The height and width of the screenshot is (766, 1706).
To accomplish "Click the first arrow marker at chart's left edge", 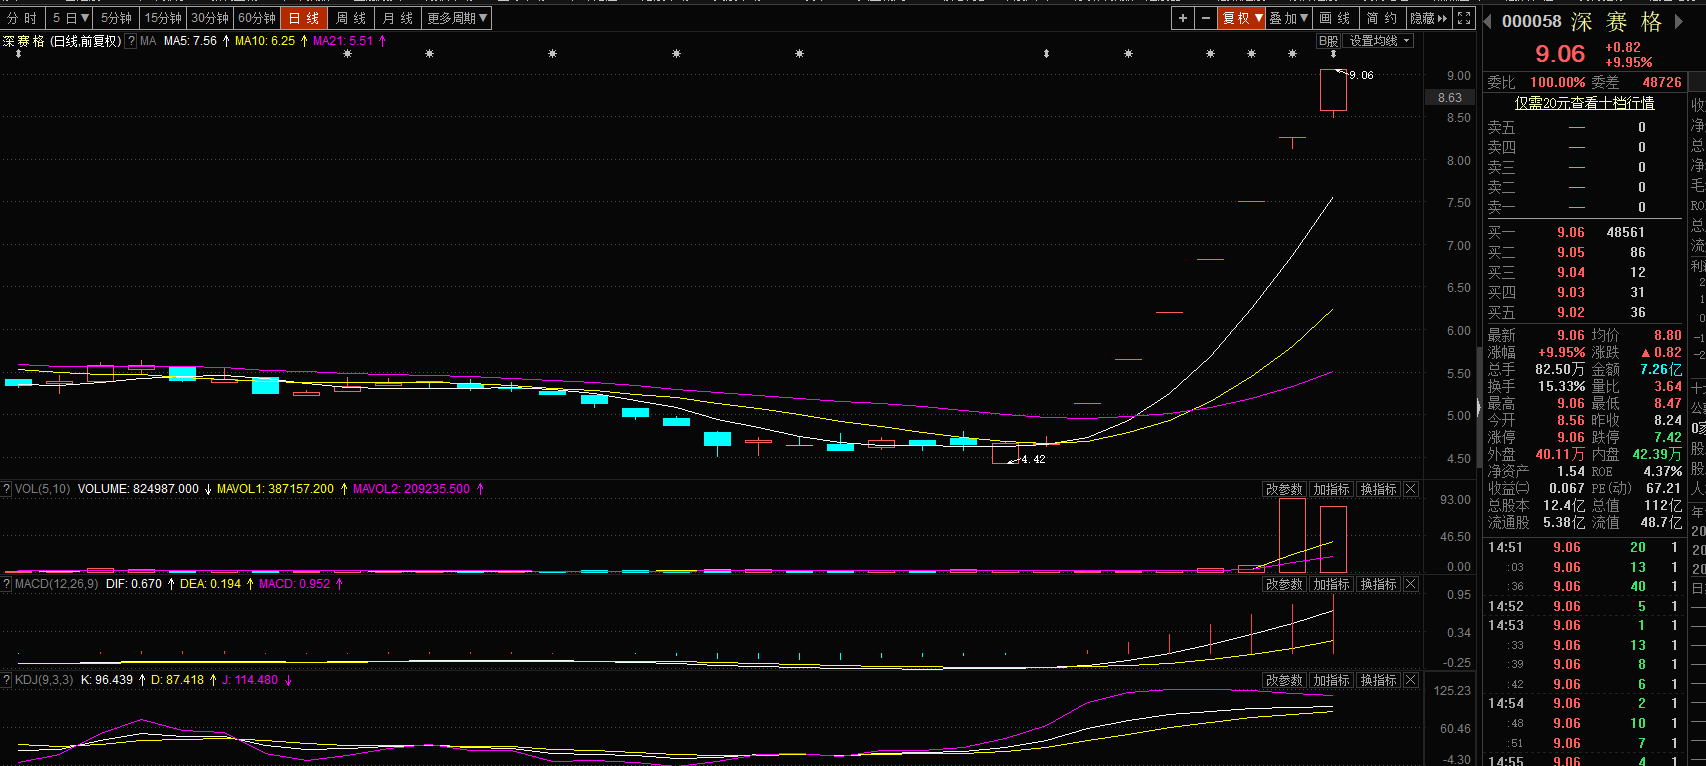I will point(18,54).
